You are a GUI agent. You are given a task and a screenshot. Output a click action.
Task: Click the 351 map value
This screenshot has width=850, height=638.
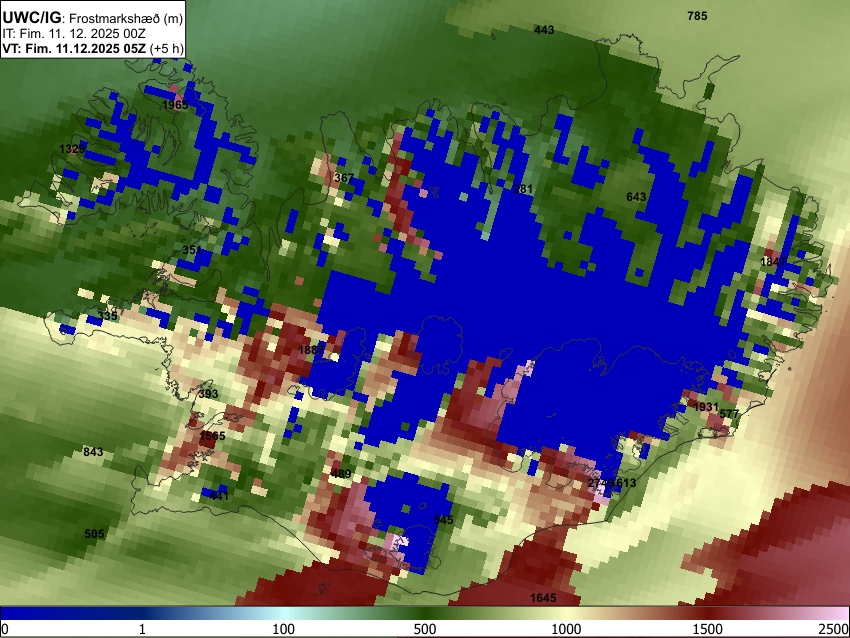coord(192,250)
